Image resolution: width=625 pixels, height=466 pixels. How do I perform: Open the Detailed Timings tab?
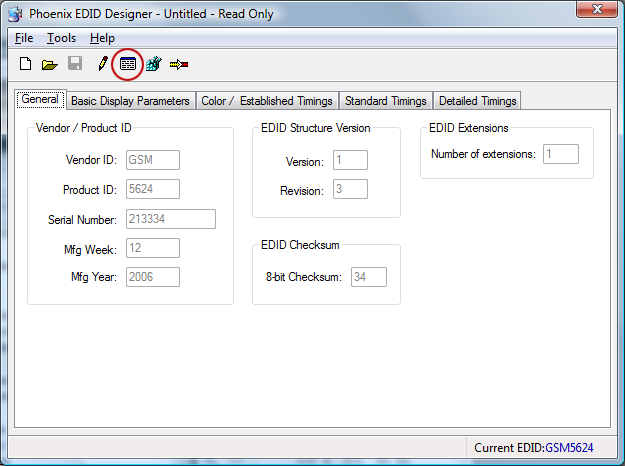point(478,101)
